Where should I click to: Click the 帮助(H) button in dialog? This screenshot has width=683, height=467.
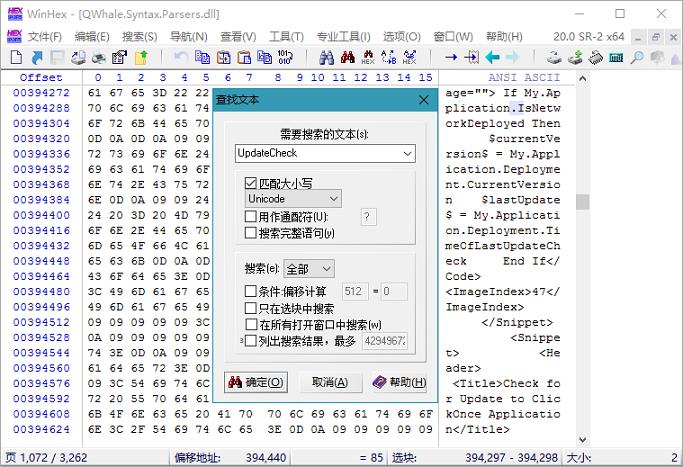pos(399,382)
